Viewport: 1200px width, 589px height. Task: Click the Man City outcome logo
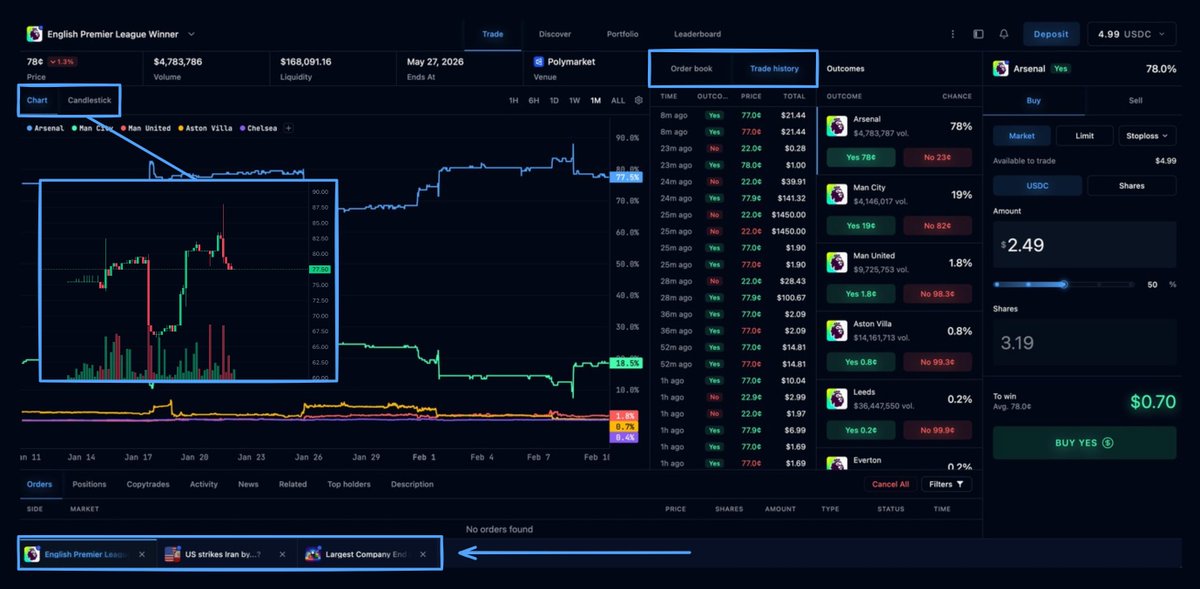836,193
